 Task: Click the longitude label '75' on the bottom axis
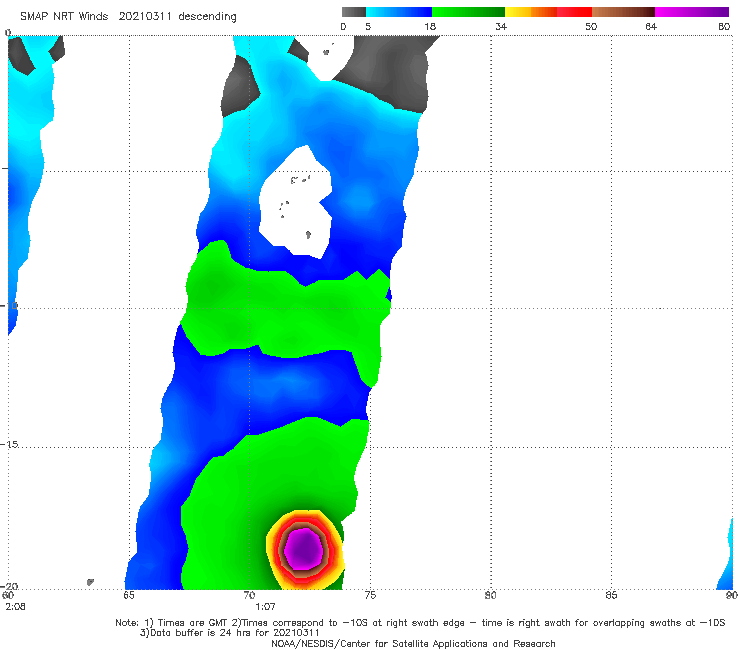click(x=370, y=595)
